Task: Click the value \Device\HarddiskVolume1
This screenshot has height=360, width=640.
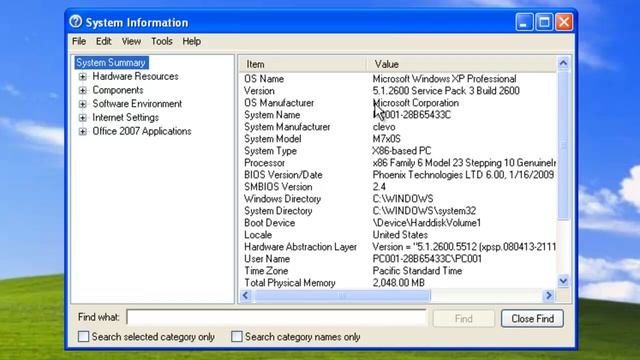Action: pos(427,223)
